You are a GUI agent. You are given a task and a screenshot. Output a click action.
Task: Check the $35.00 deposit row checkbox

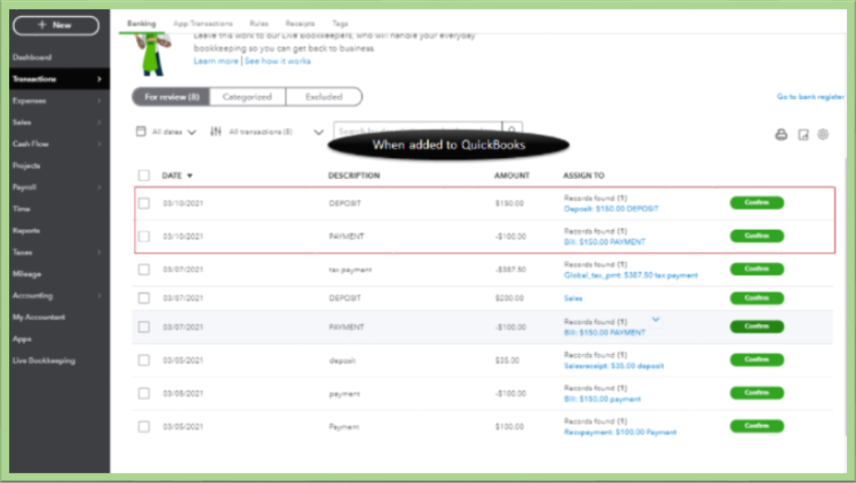[x=144, y=360]
